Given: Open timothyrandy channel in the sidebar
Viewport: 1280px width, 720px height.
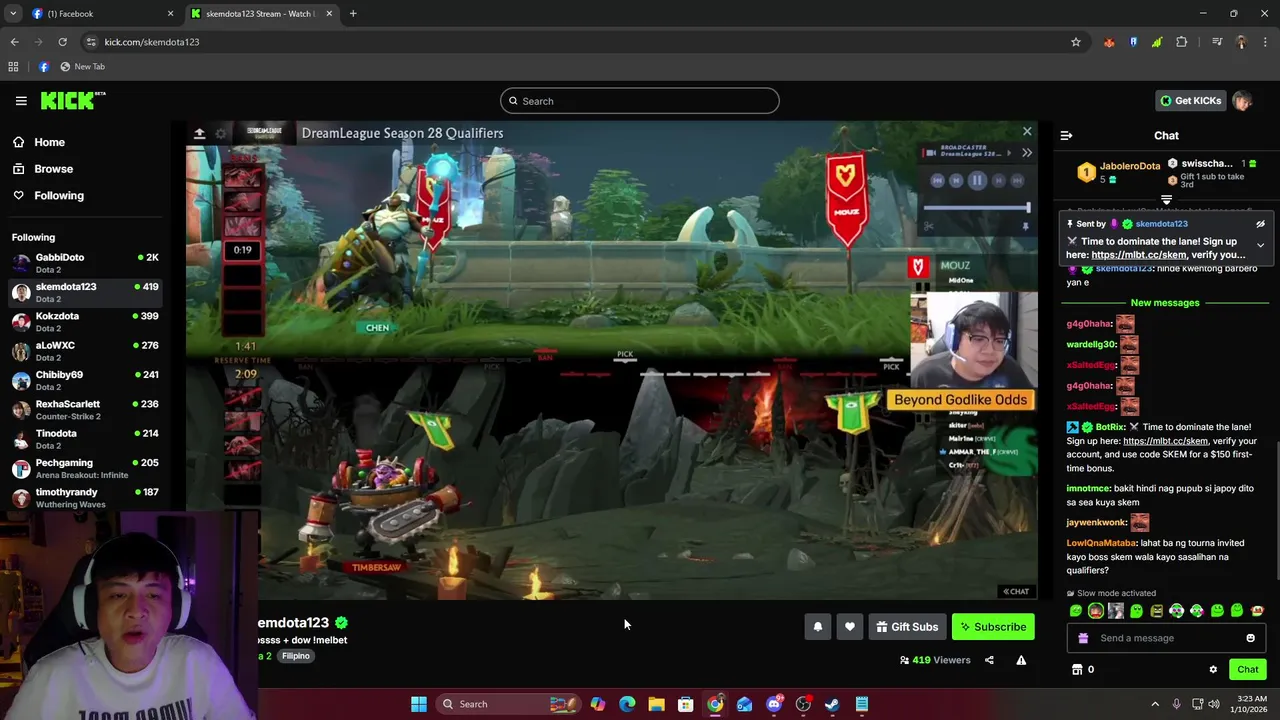Looking at the screenshot, I should coord(85,498).
